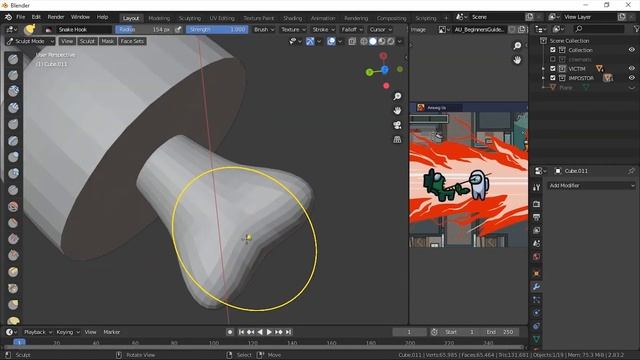Open the Modifier wrench properties tab

point(537,287)
